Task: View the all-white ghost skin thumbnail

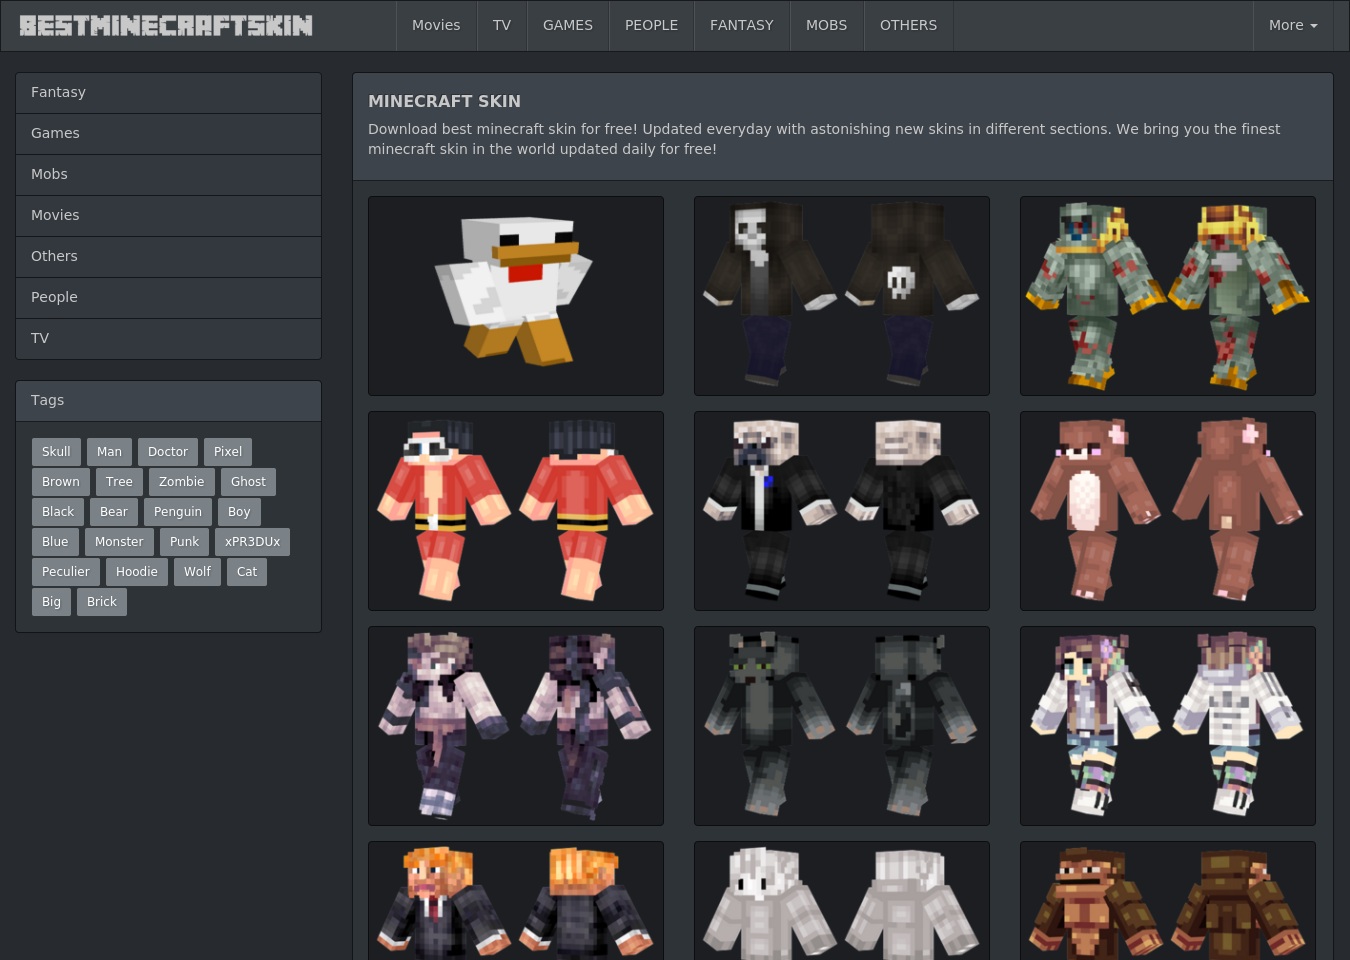Action: (842, 901)
